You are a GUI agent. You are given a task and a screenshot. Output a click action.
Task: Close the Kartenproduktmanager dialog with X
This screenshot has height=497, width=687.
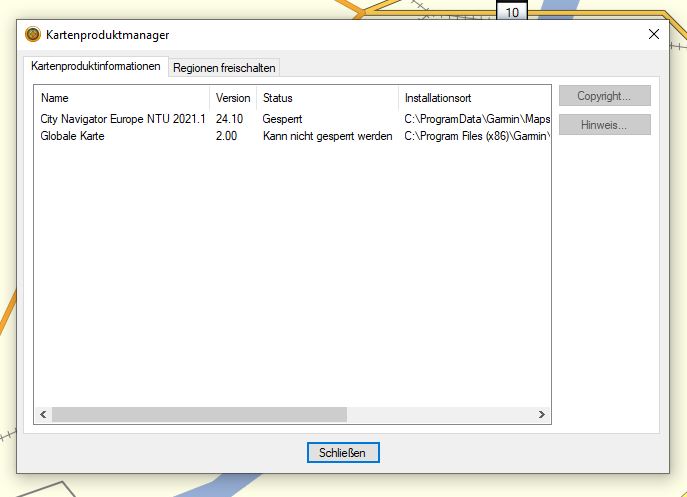pyautogui.click(x=654, y=34)
